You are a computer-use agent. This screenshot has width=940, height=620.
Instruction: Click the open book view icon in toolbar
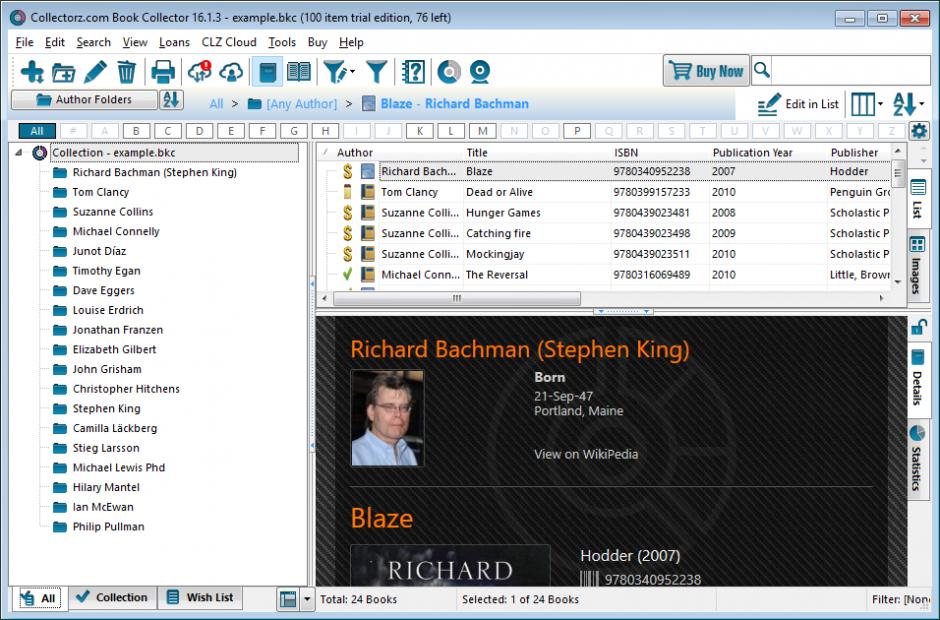(x=299, y=72)
